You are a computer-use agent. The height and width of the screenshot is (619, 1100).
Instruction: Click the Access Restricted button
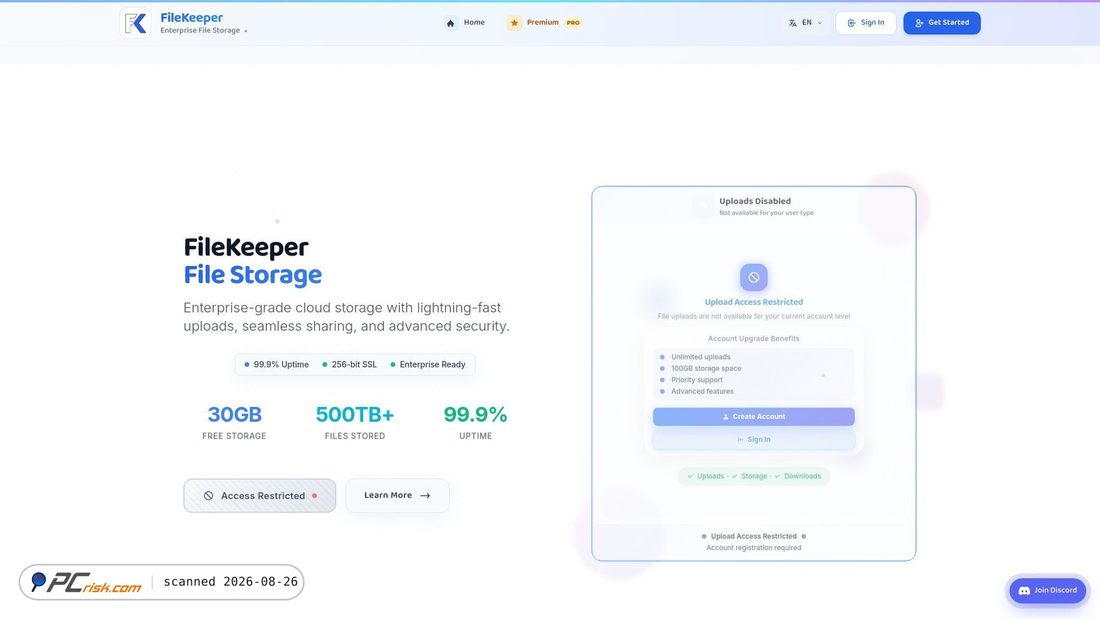pyautogui.click(x=260, y=495)
